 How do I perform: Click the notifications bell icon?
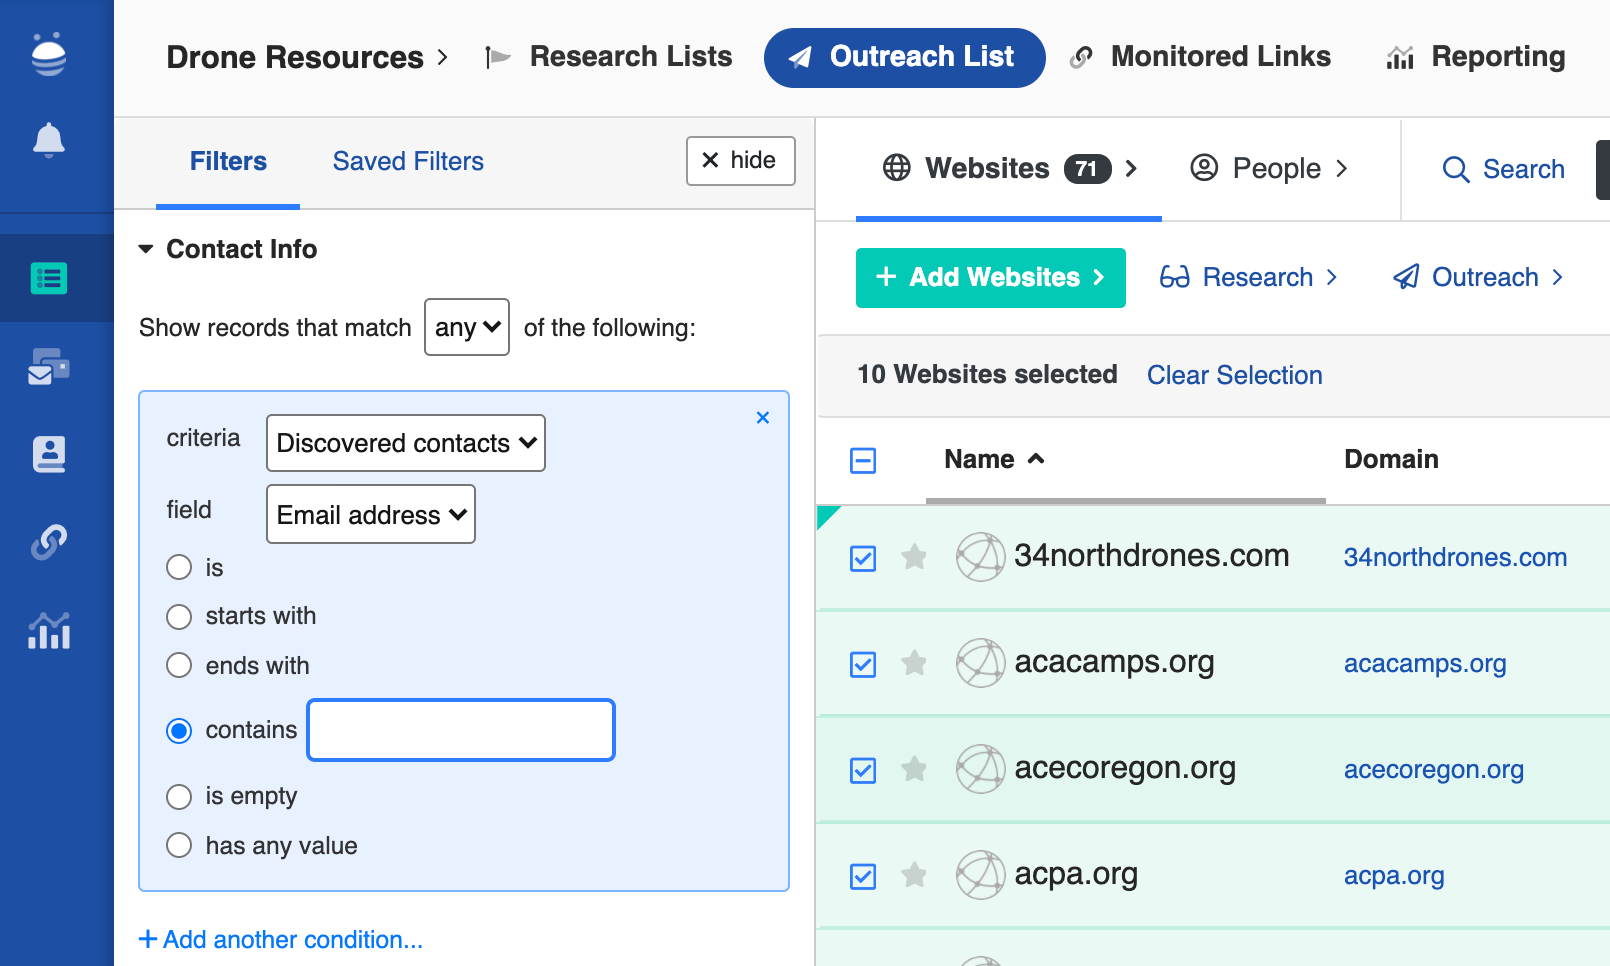click(48, 140)
